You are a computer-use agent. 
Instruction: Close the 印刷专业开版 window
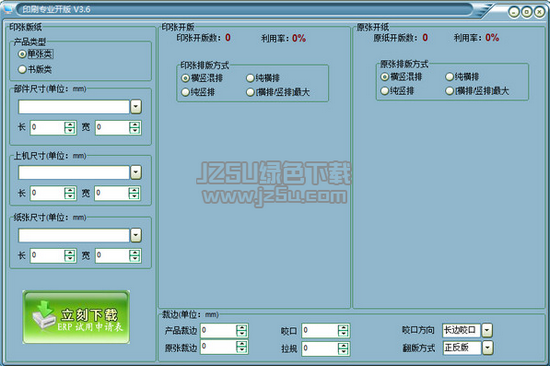[539, 13]
